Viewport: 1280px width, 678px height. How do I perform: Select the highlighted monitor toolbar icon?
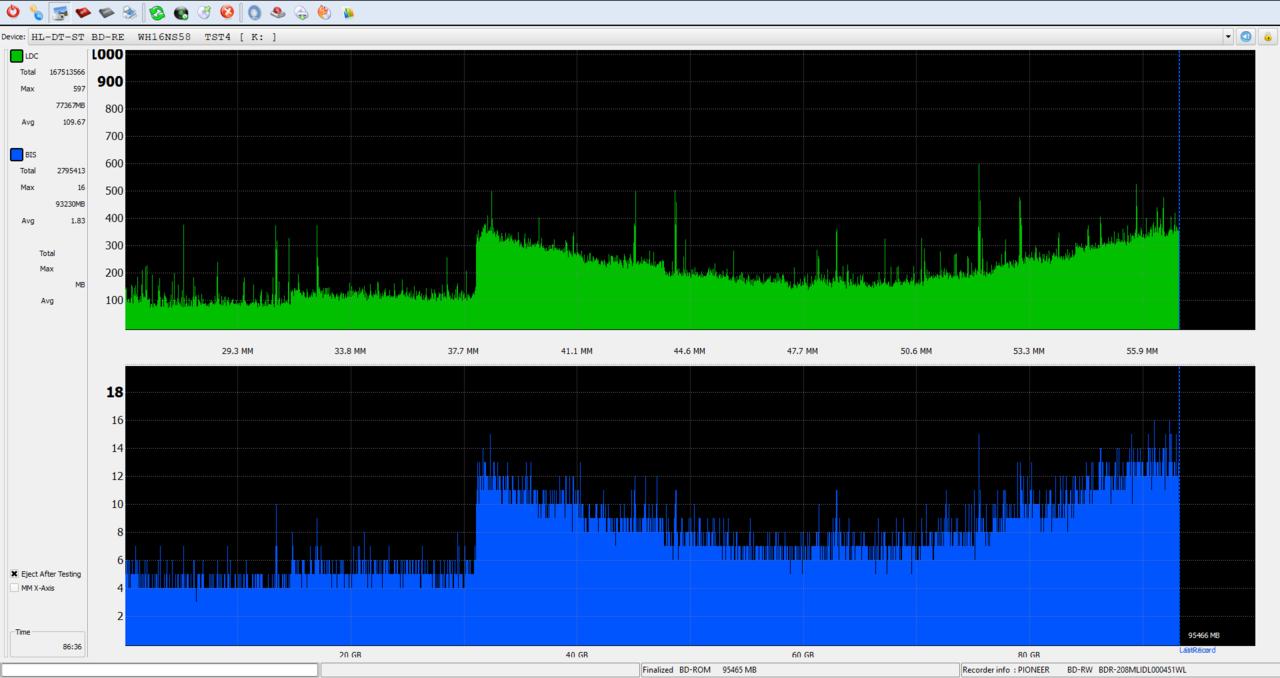point(60,13)
